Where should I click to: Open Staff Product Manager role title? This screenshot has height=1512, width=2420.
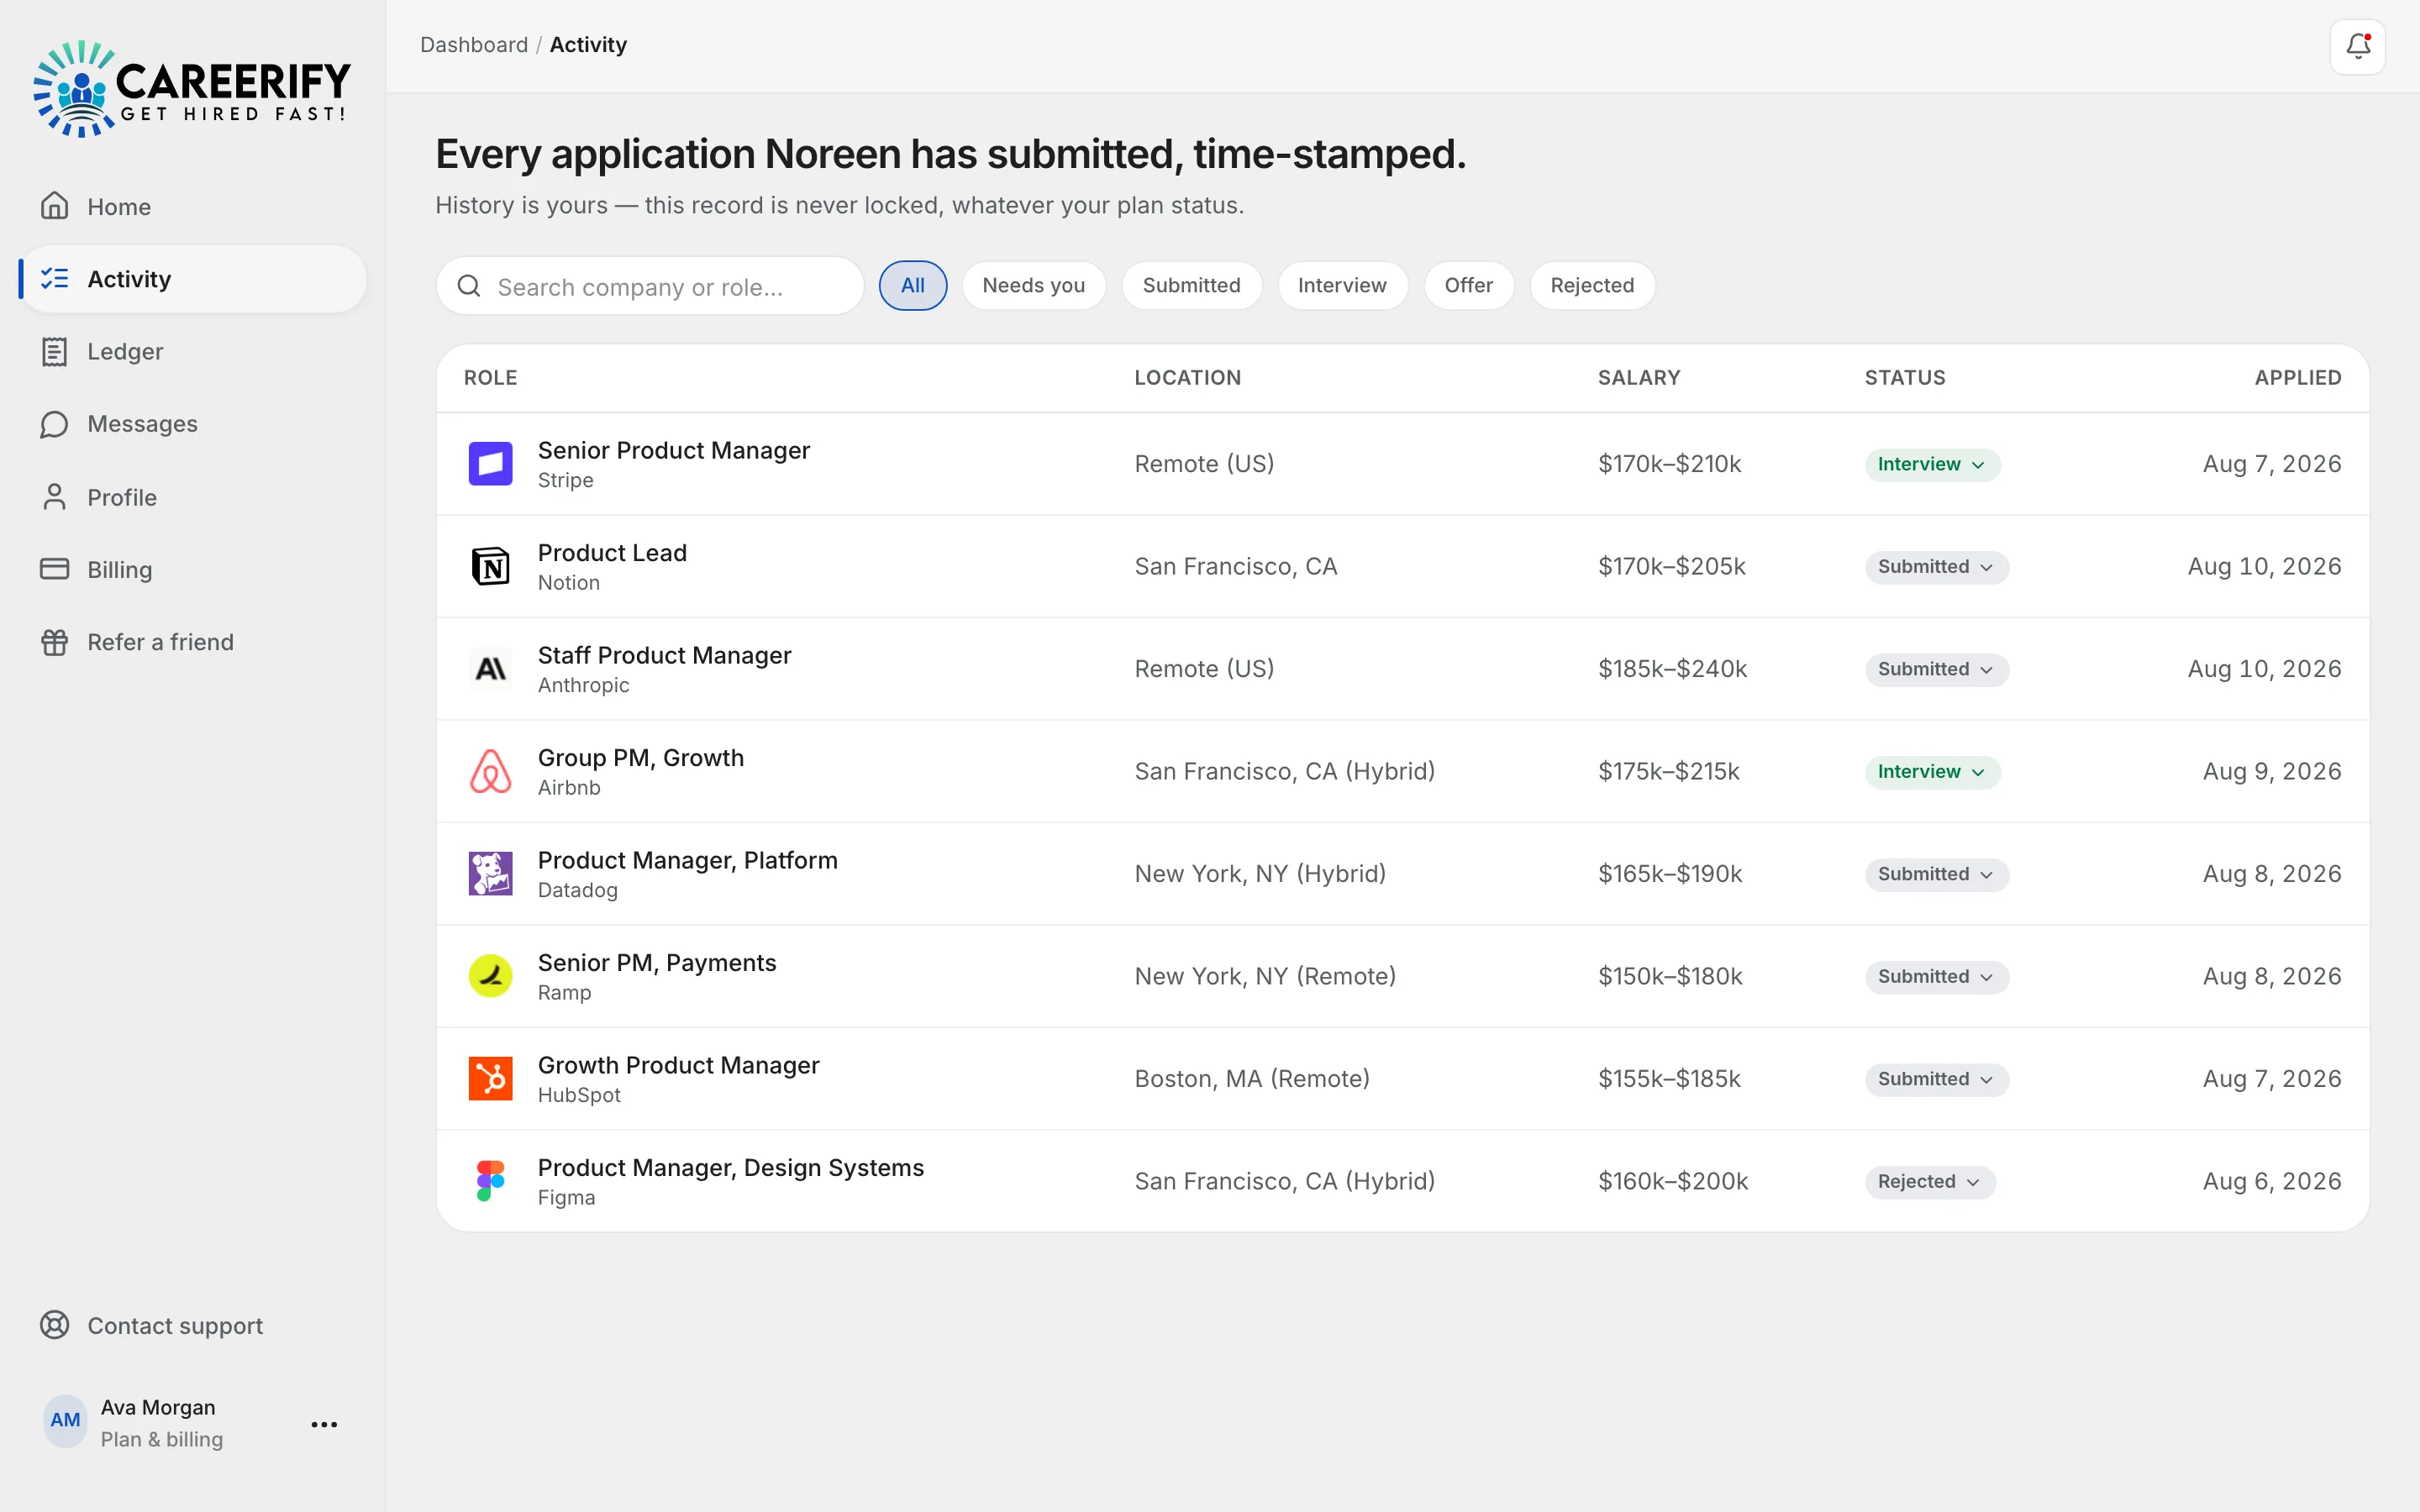664,656
